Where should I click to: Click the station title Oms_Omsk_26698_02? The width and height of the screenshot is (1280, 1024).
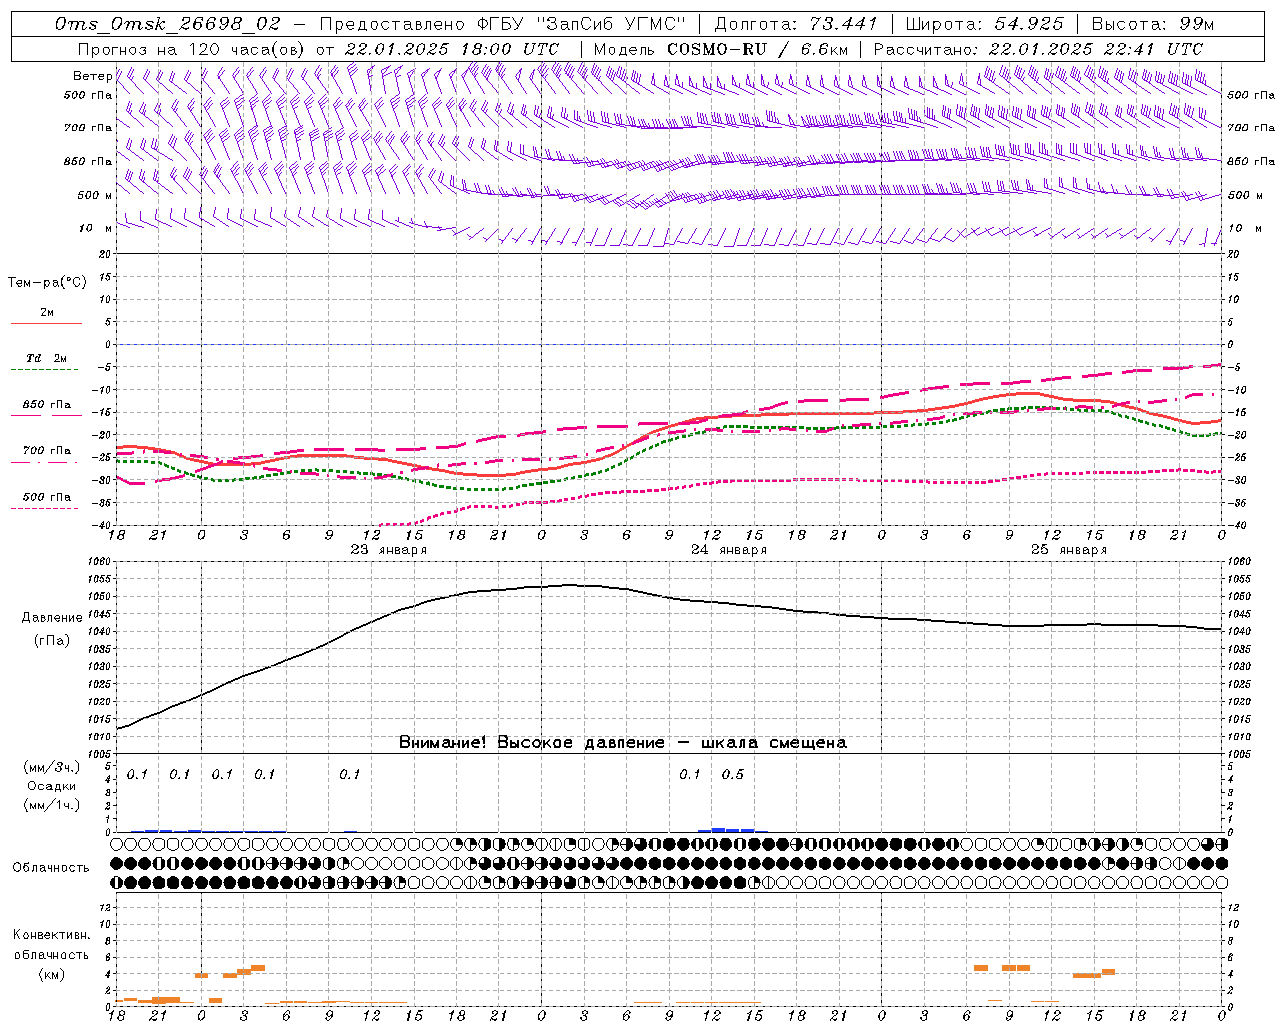pyautogui.click(x=168, y=24)
